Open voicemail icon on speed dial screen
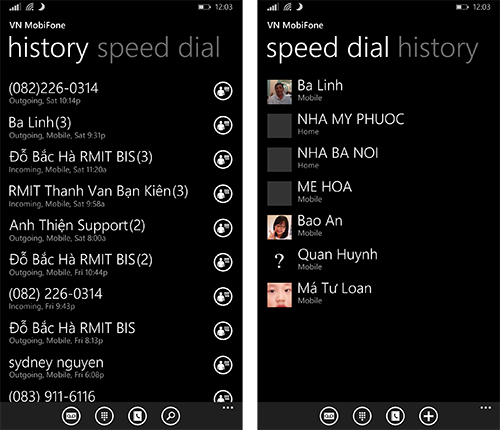Screen dimensions: 500x430 [329, 416]
